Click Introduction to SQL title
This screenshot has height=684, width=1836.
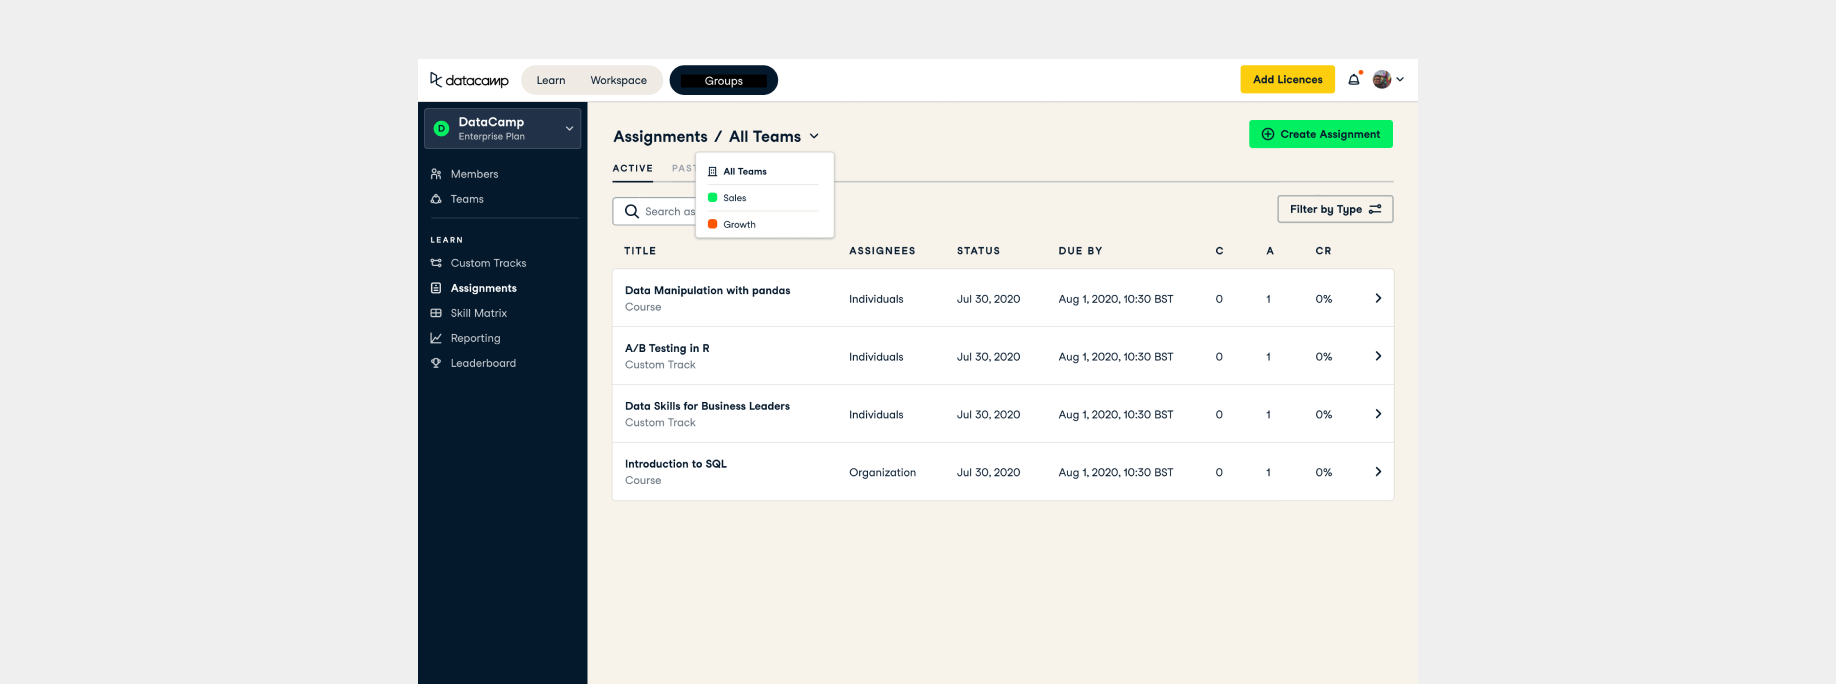676,464
